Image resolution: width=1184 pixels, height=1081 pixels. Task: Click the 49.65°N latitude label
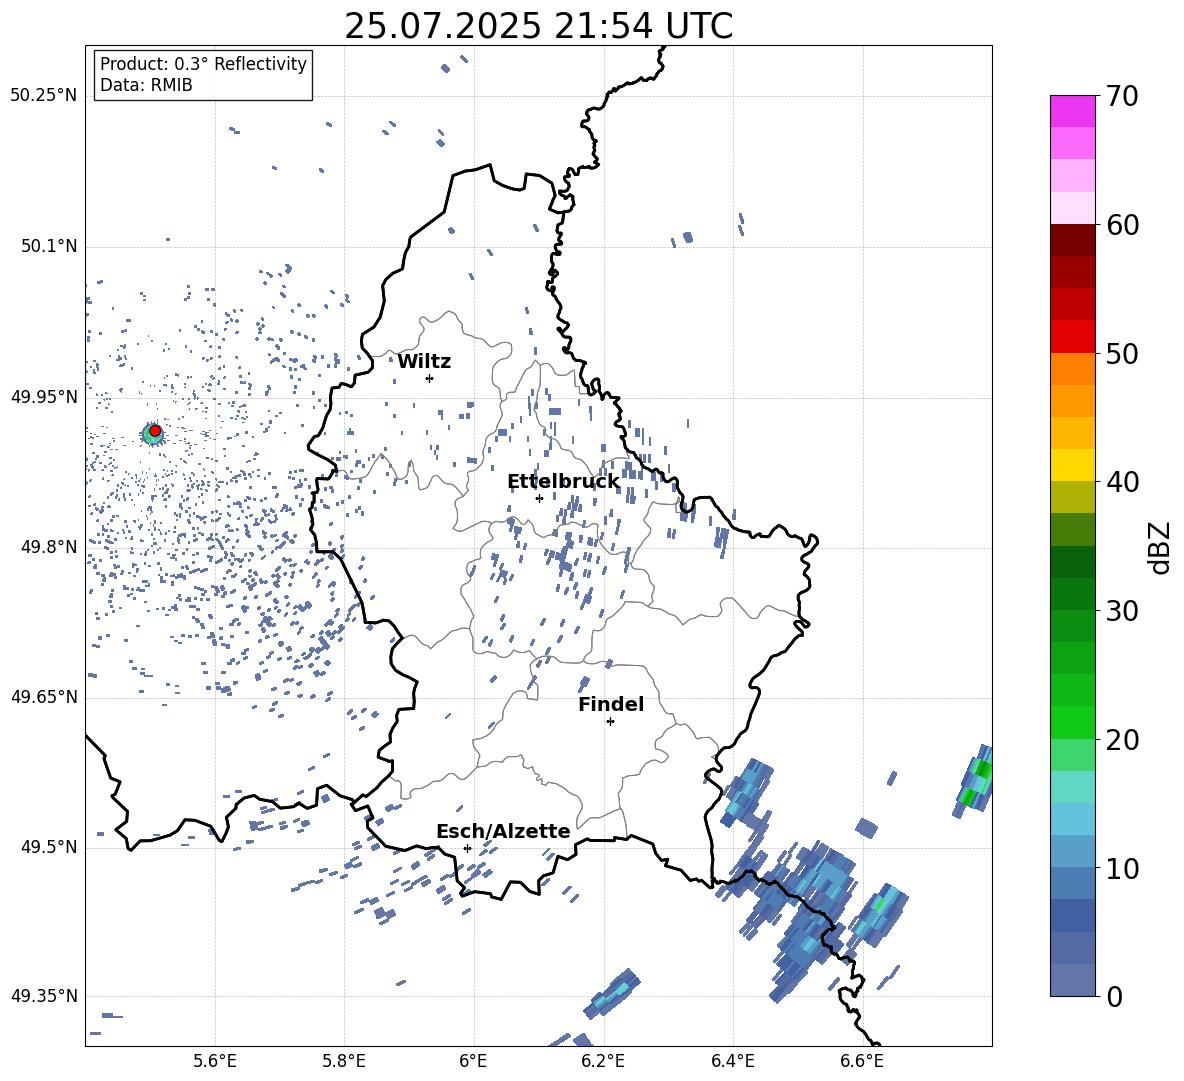click(44, 697)
